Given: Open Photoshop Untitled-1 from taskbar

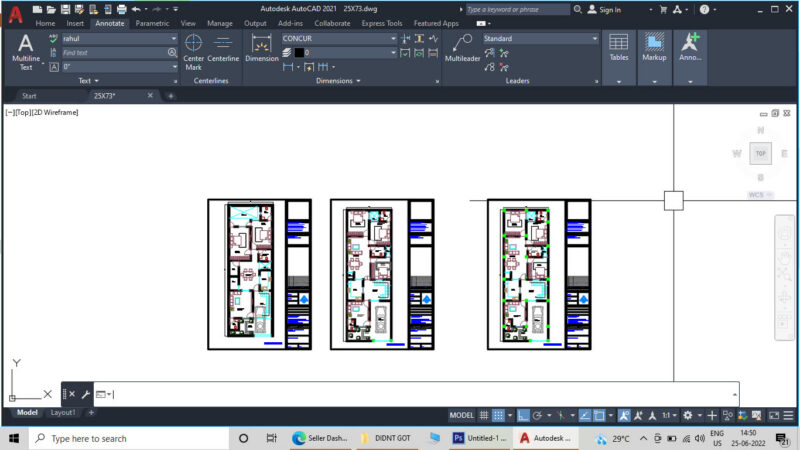Looking at the screenshot, I should (x=480, y=438).
